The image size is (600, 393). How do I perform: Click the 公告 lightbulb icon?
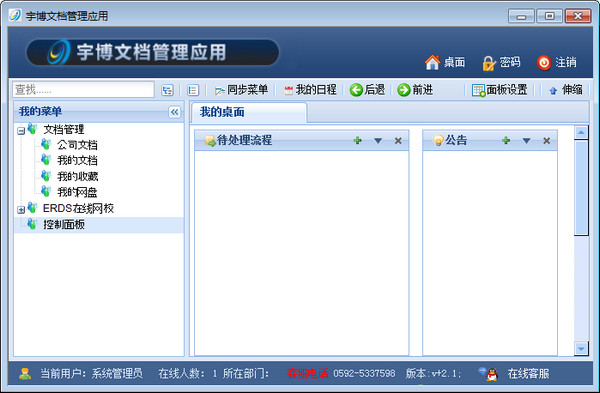(438, 140)
